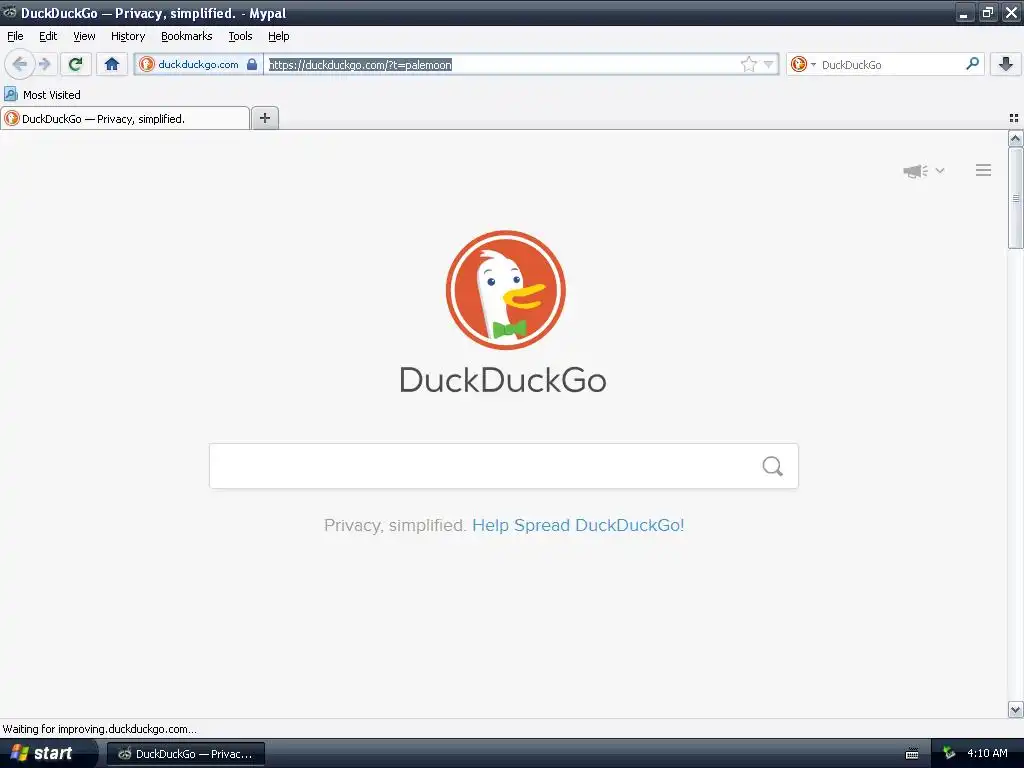This screenshot has width=1024, height=768.
Task: Open the hamburger side menu
Action: (x=984, y=170)
